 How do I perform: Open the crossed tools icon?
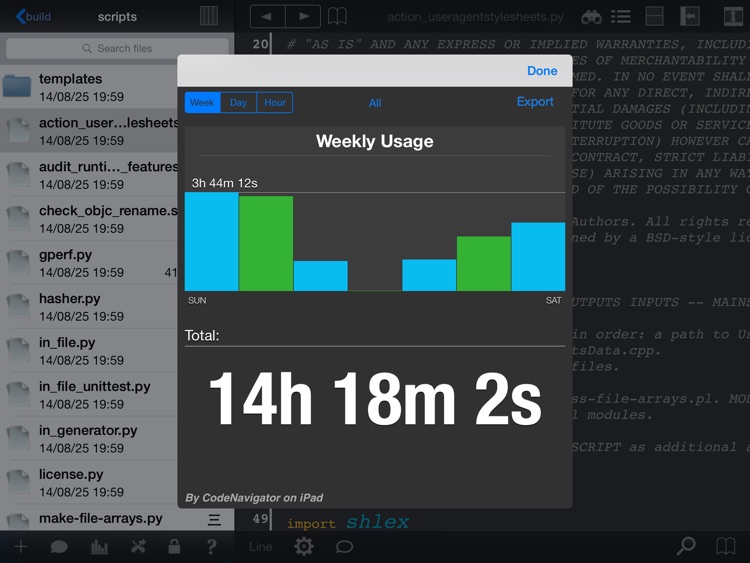point(138,546)
